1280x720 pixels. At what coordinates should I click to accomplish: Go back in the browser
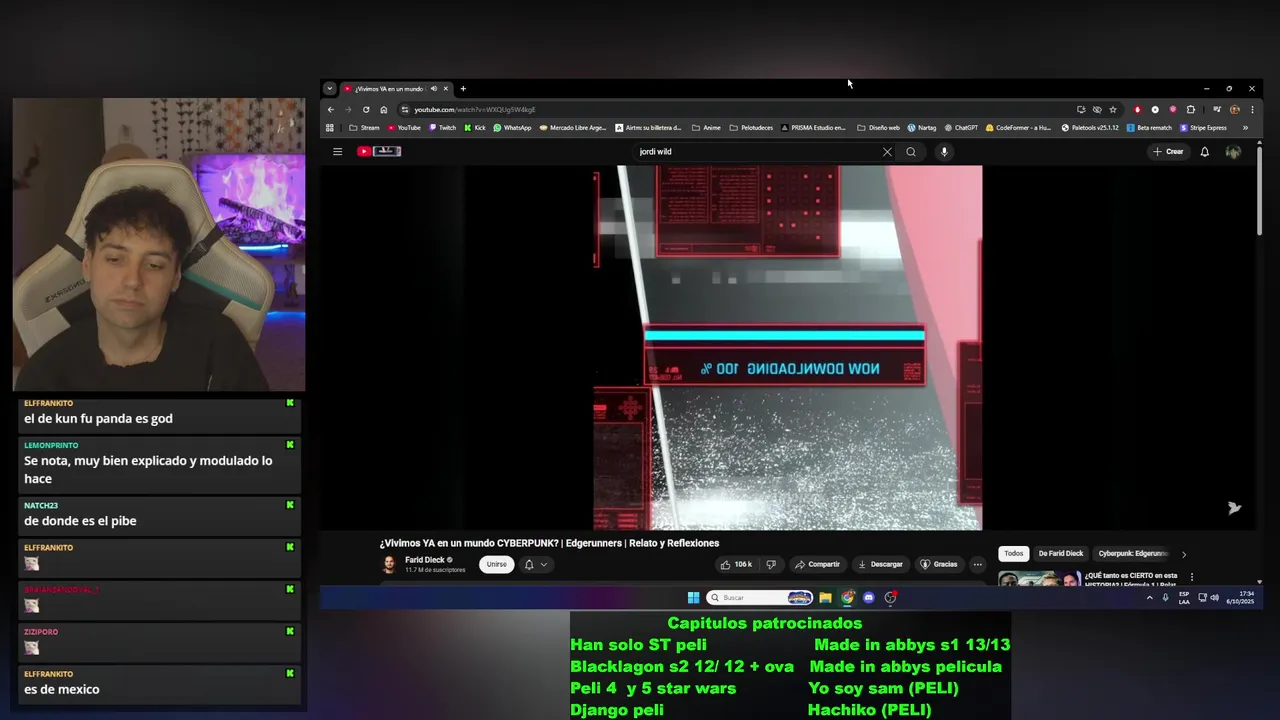tap(331, 110)
